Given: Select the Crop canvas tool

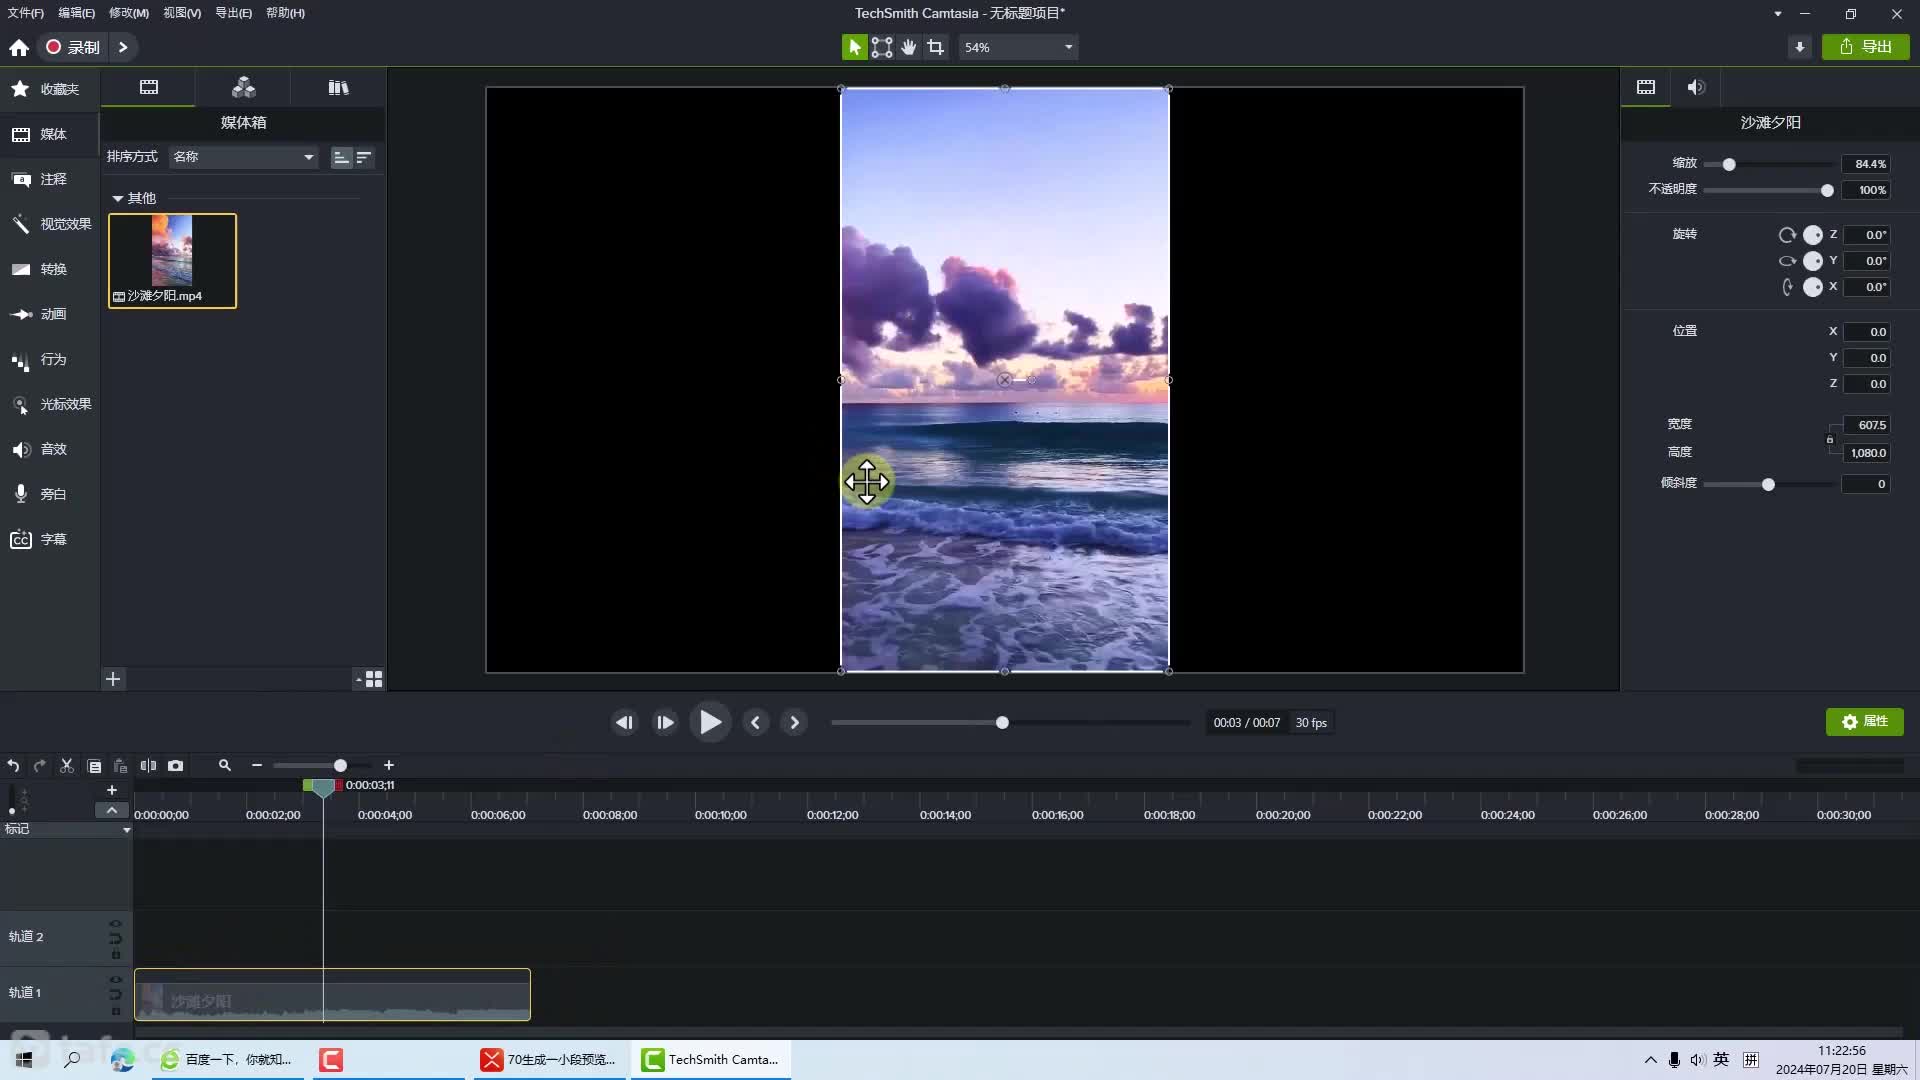Looking at the screenshot, I should coord(936,47).
